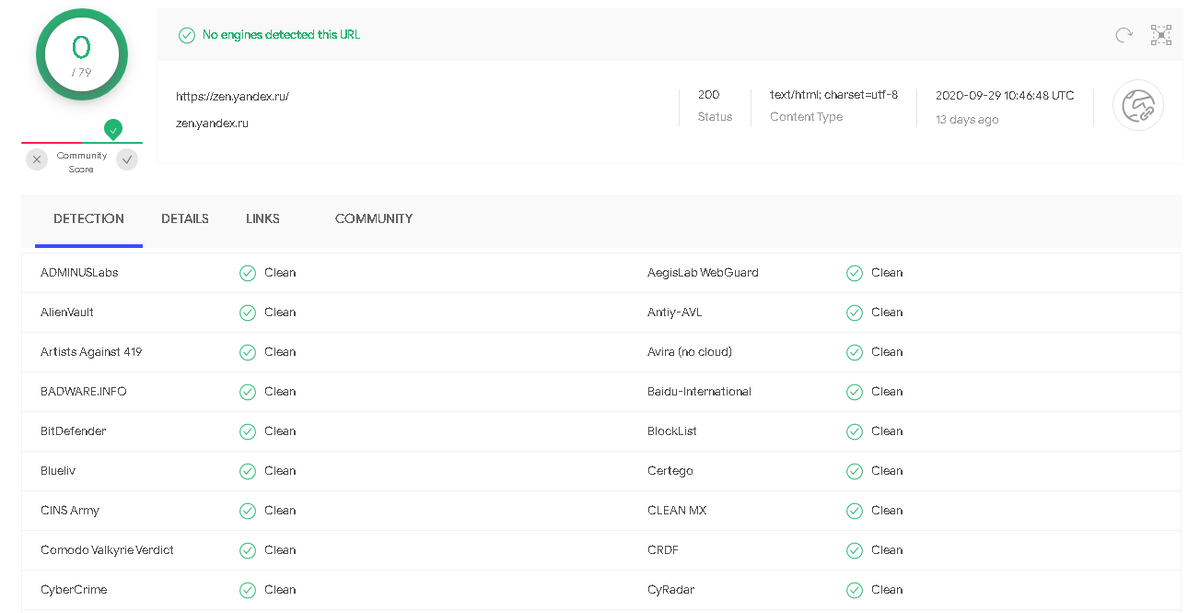Select the DETECTION tab
Image resolution: width=1200 pixels, height=613 pixels.
coord(89,219)
